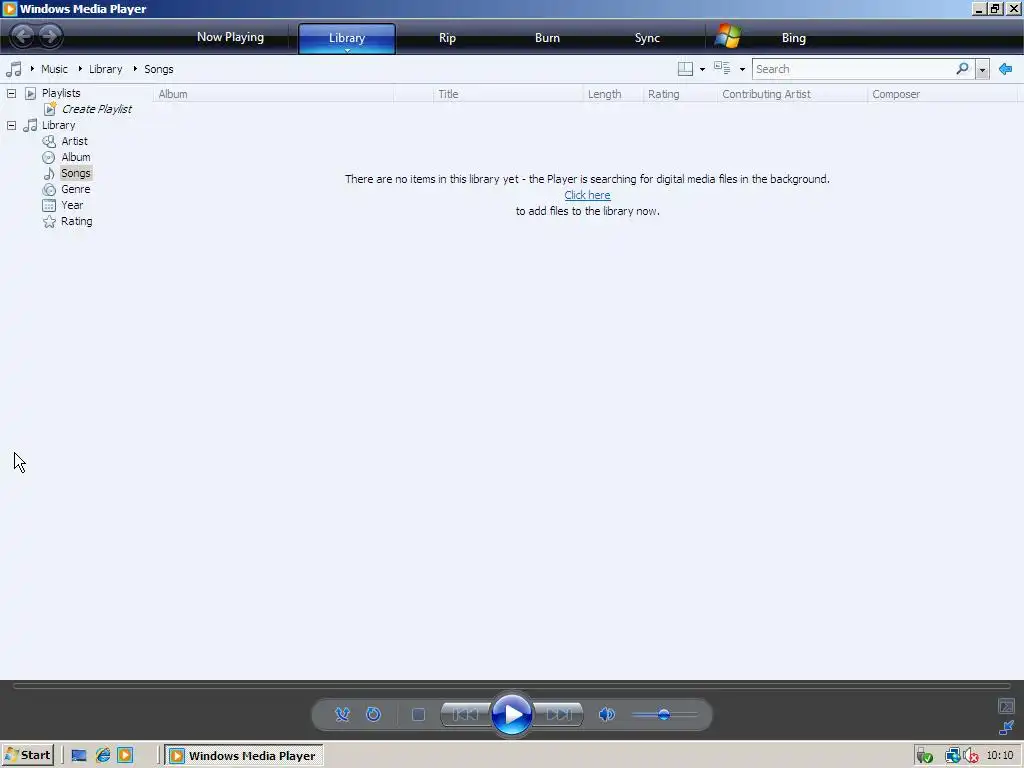Adjust the volume slider

[x=665, y=714]
